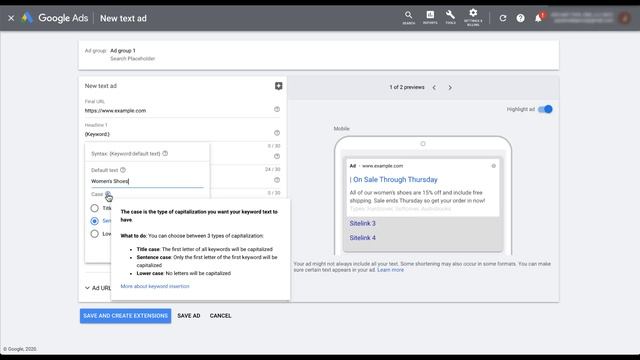Click the Google Ads logo
Screen dimensions: 640x360
[x=55, y=18]
